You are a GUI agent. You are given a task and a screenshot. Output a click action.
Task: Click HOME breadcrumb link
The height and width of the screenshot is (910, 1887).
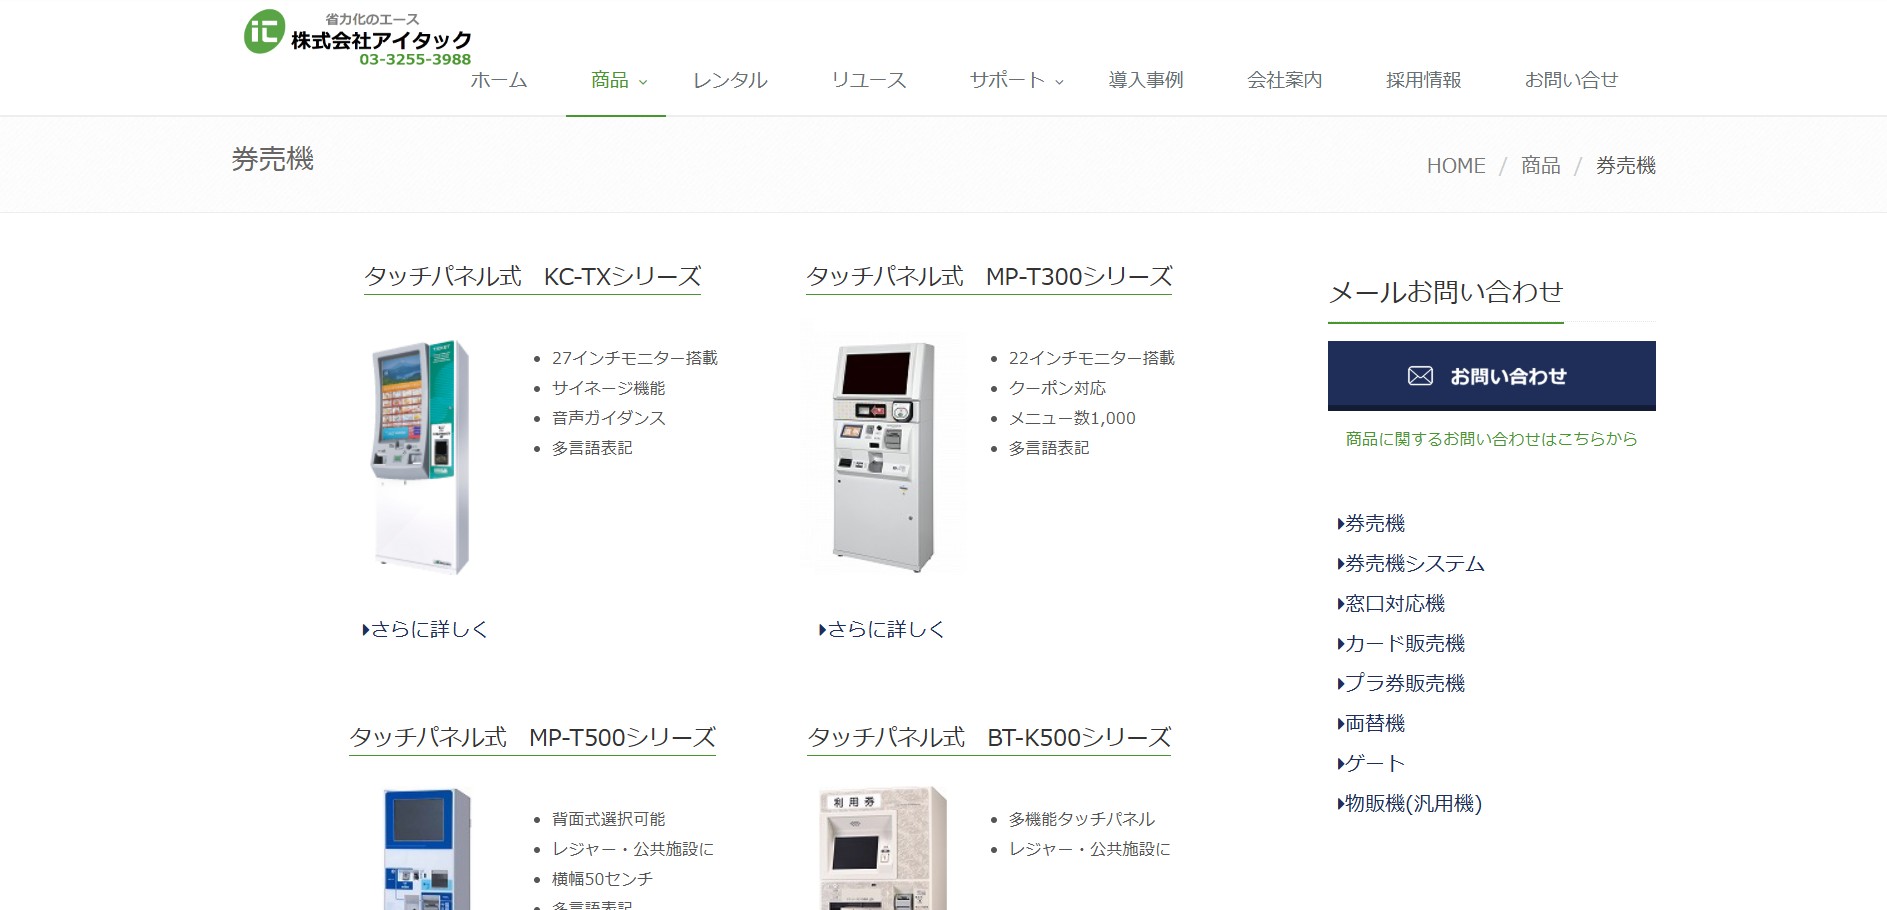(1456, 166)
